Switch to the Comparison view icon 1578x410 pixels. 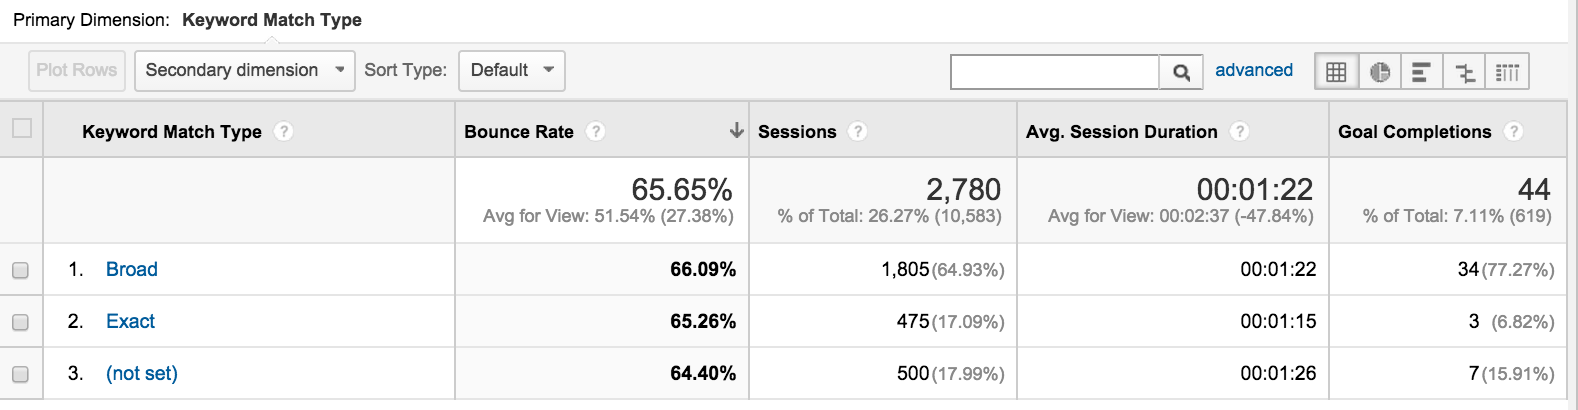pos(1465,72)
